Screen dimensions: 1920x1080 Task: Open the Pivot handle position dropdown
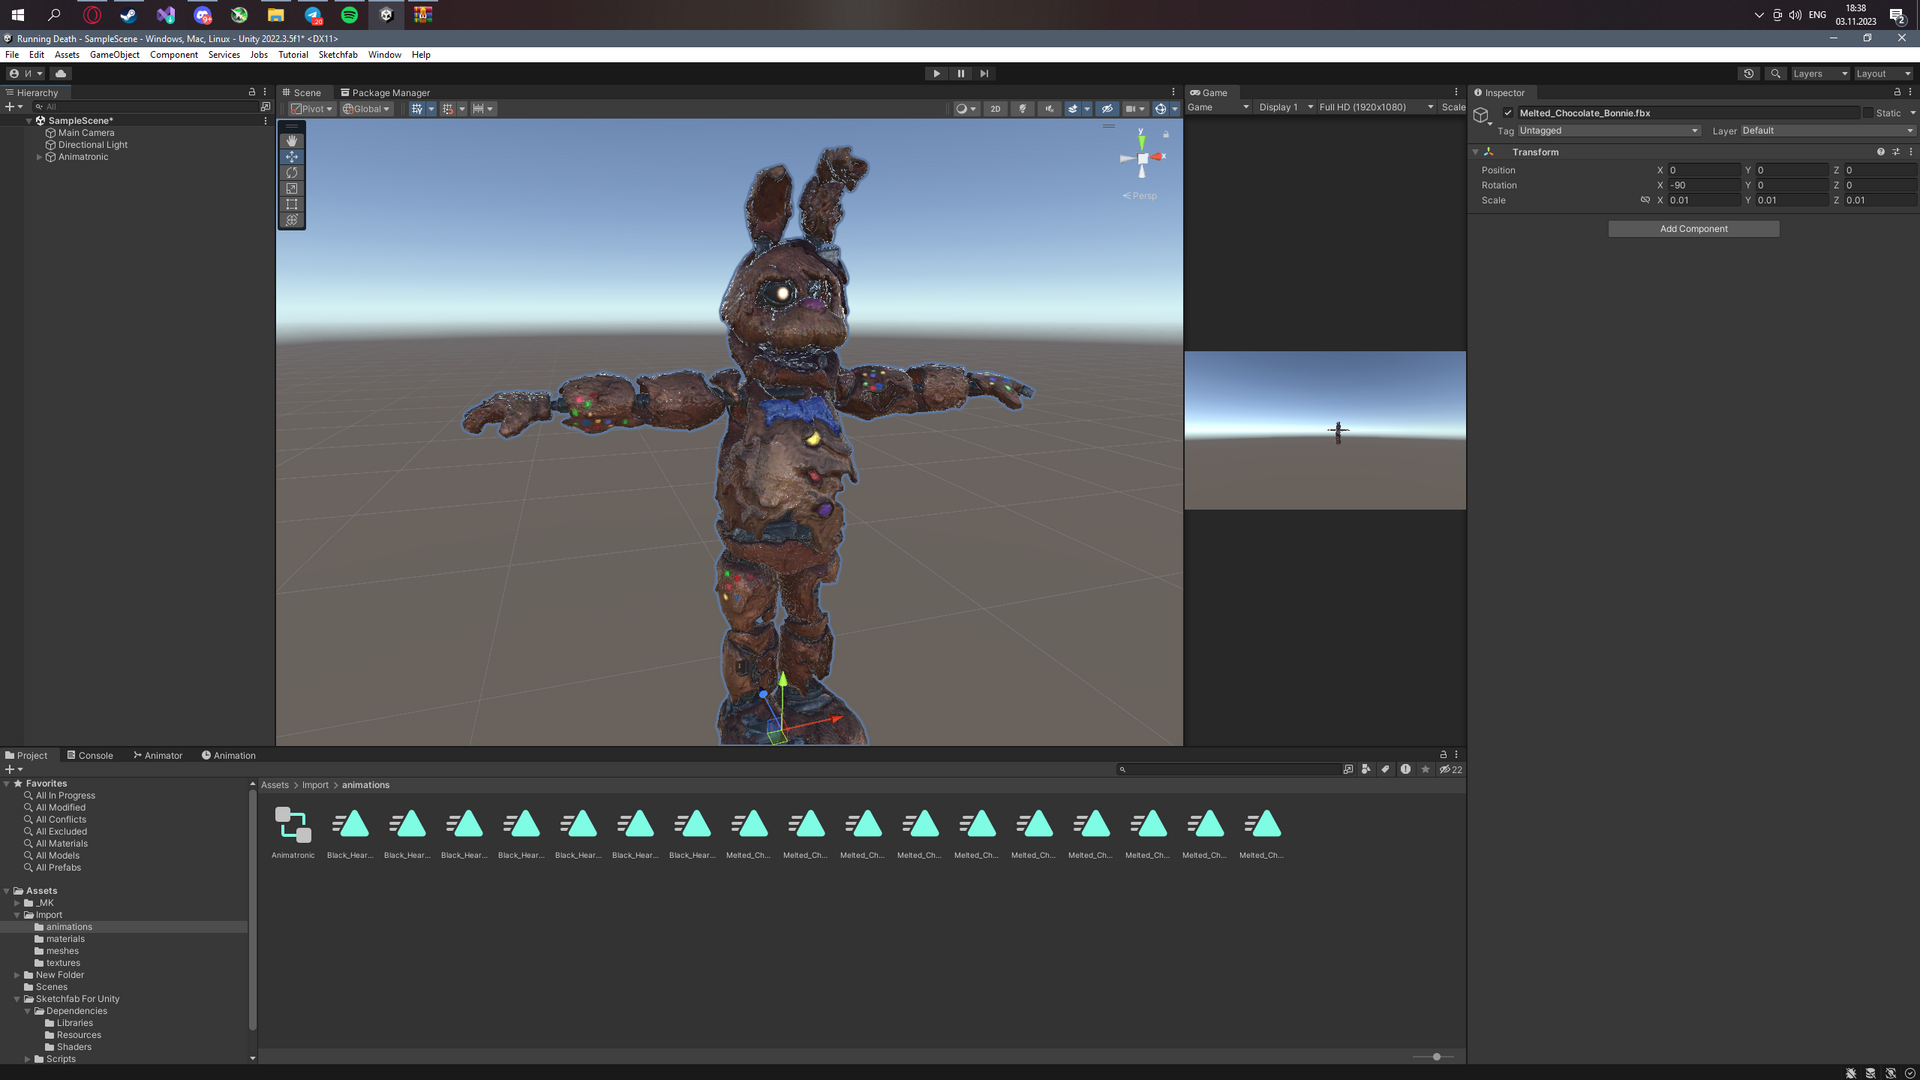[x=311, y=109]
